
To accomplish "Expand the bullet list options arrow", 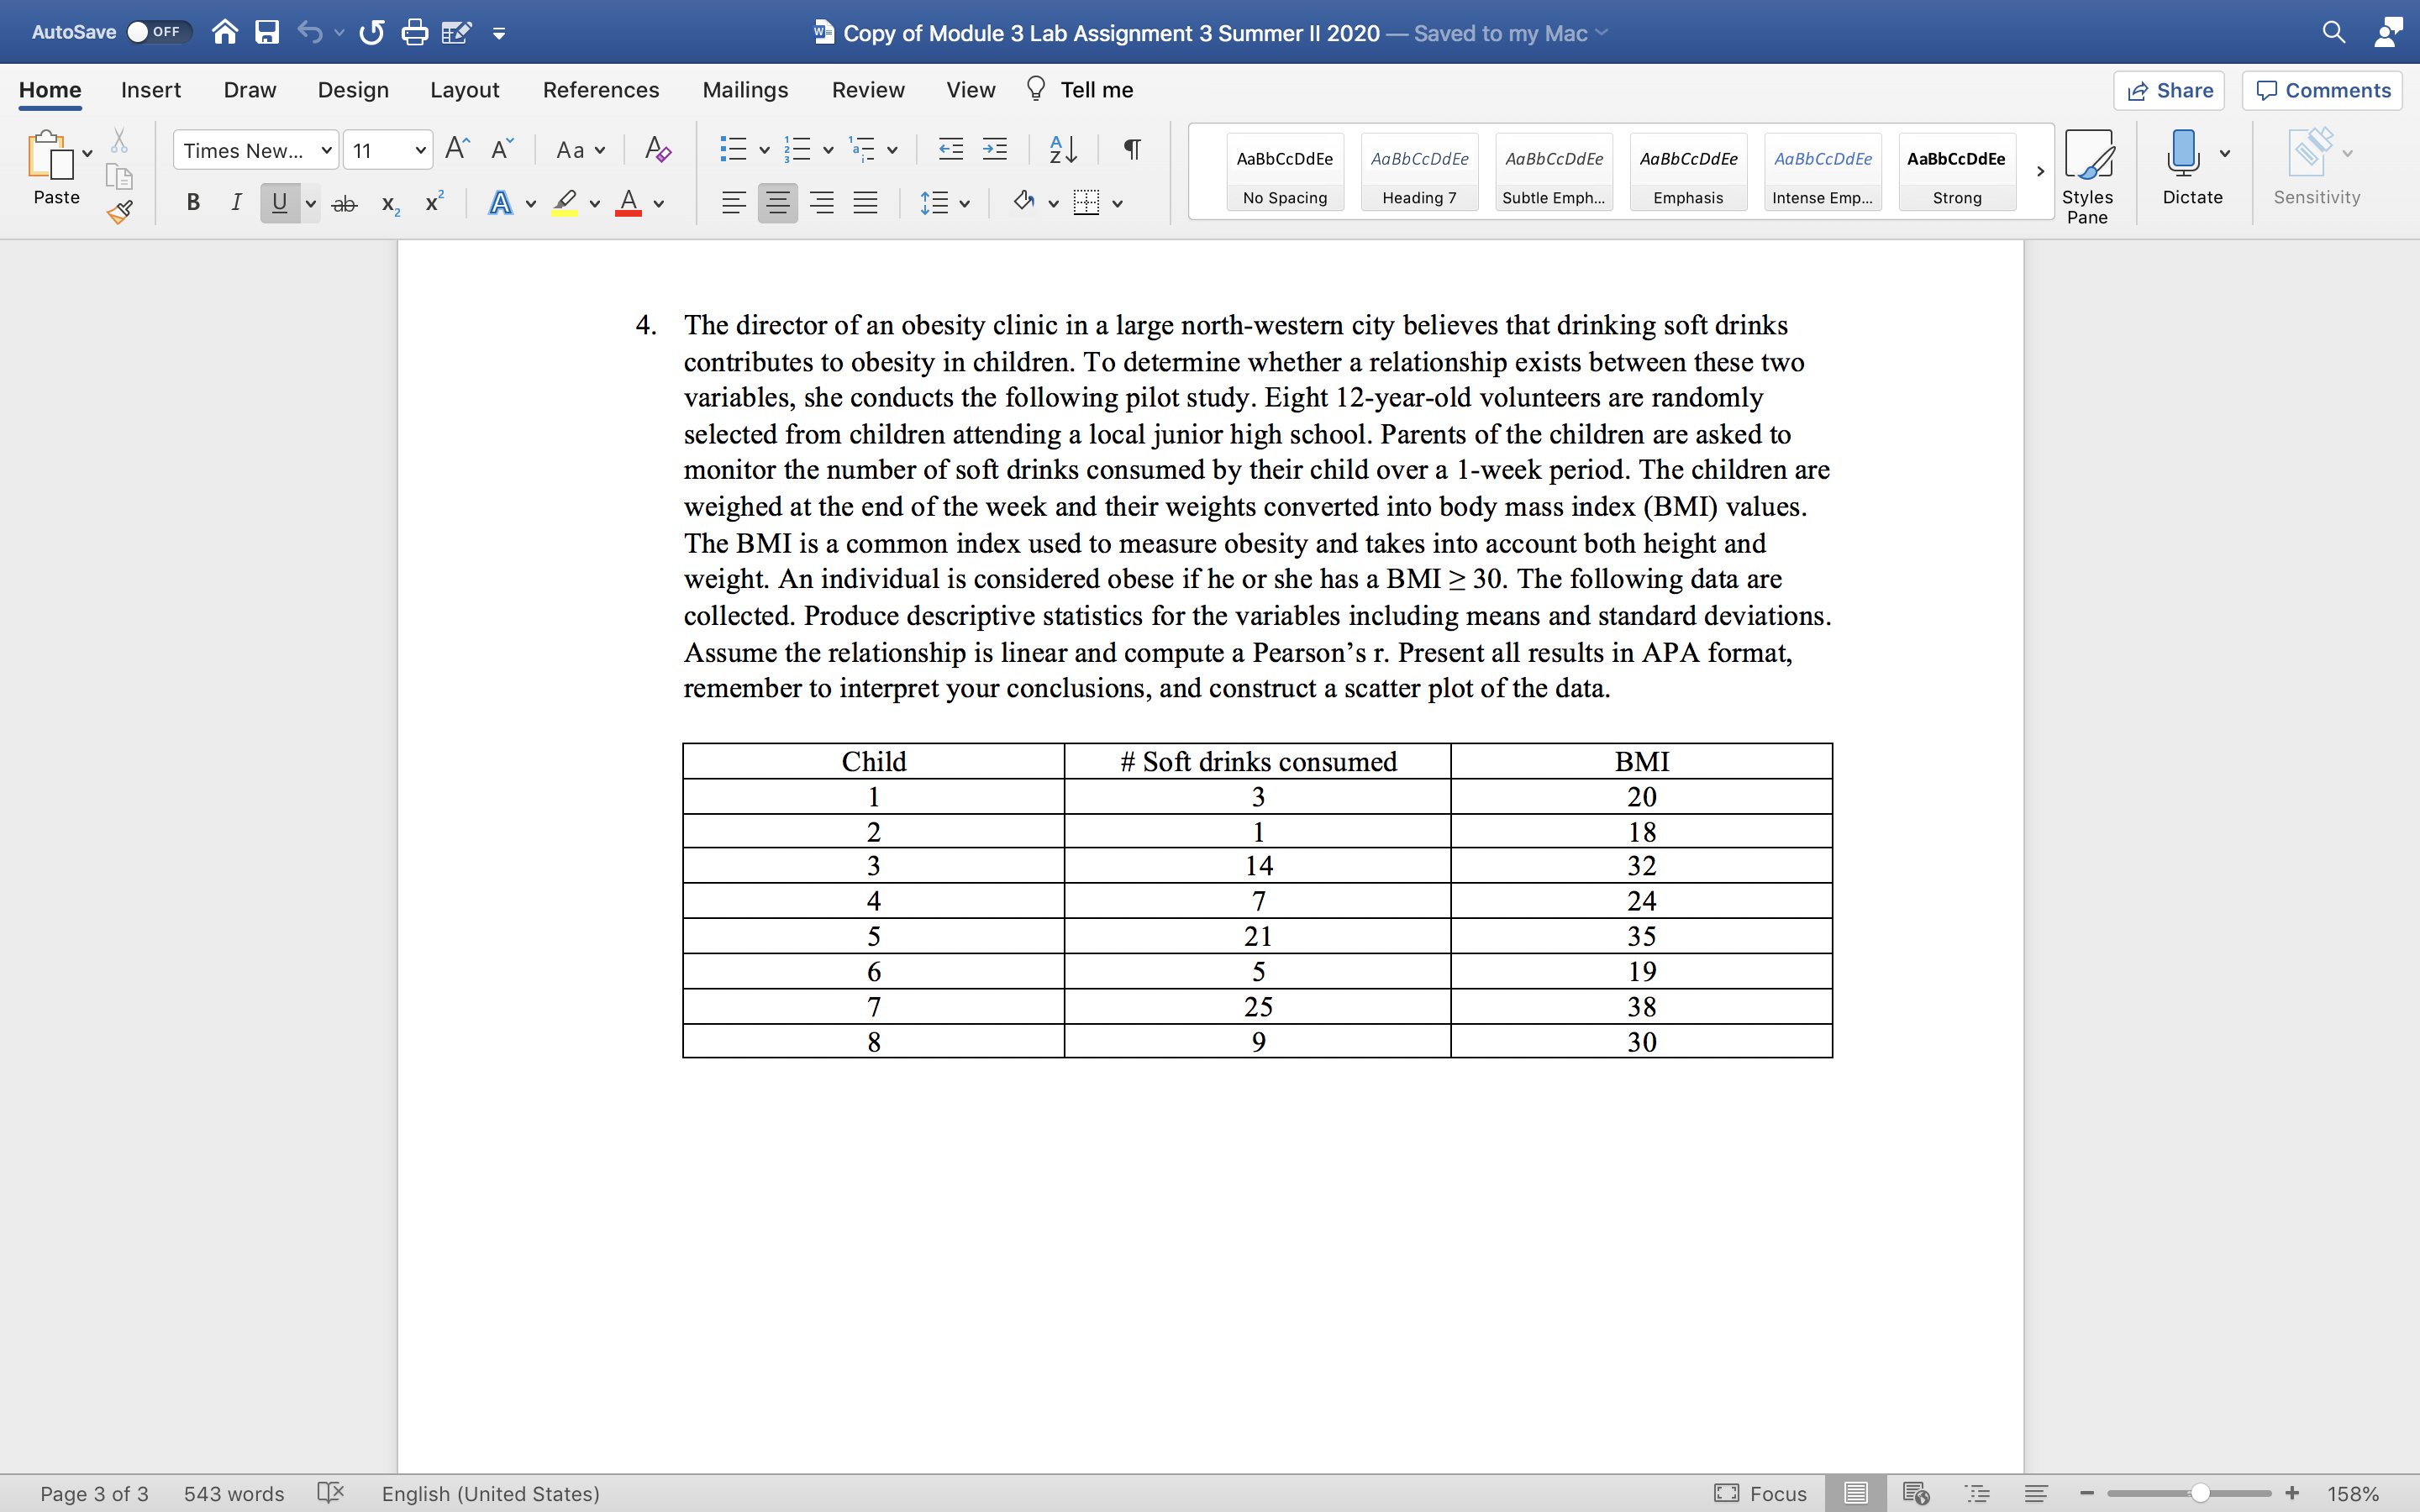I will point(764,150).
